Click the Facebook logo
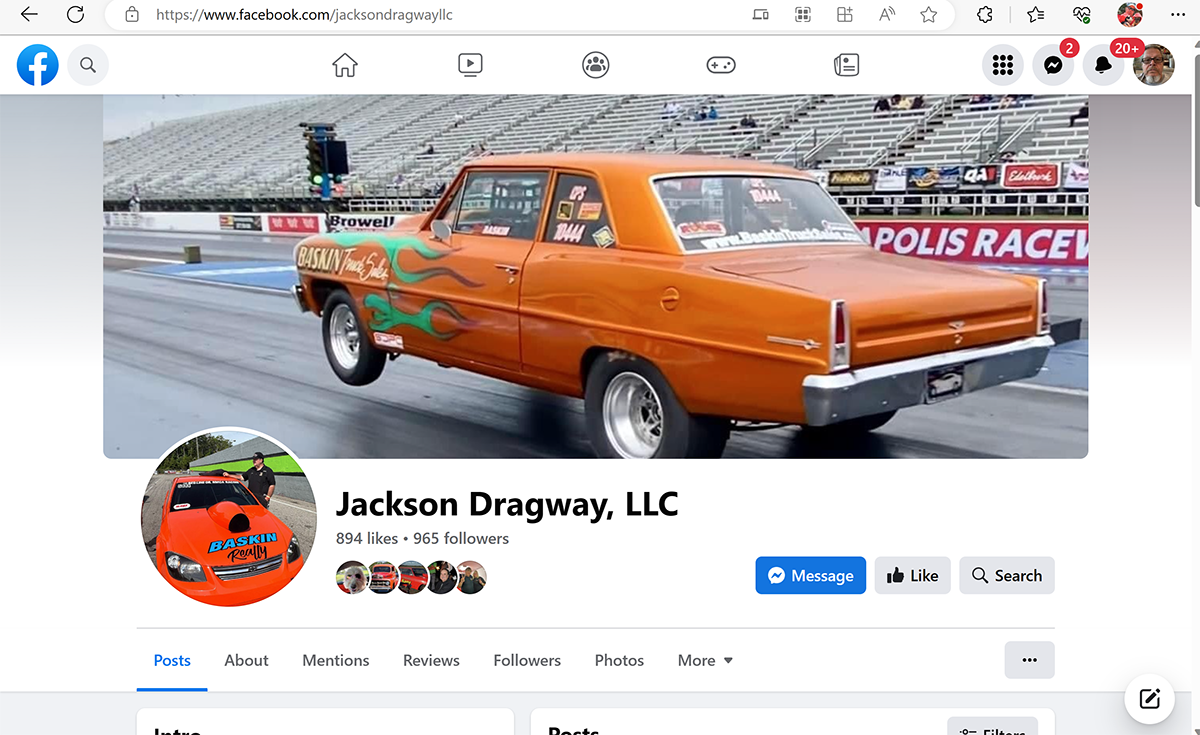Viewport: 1200px width, 735px height. (x=38, y=65)
